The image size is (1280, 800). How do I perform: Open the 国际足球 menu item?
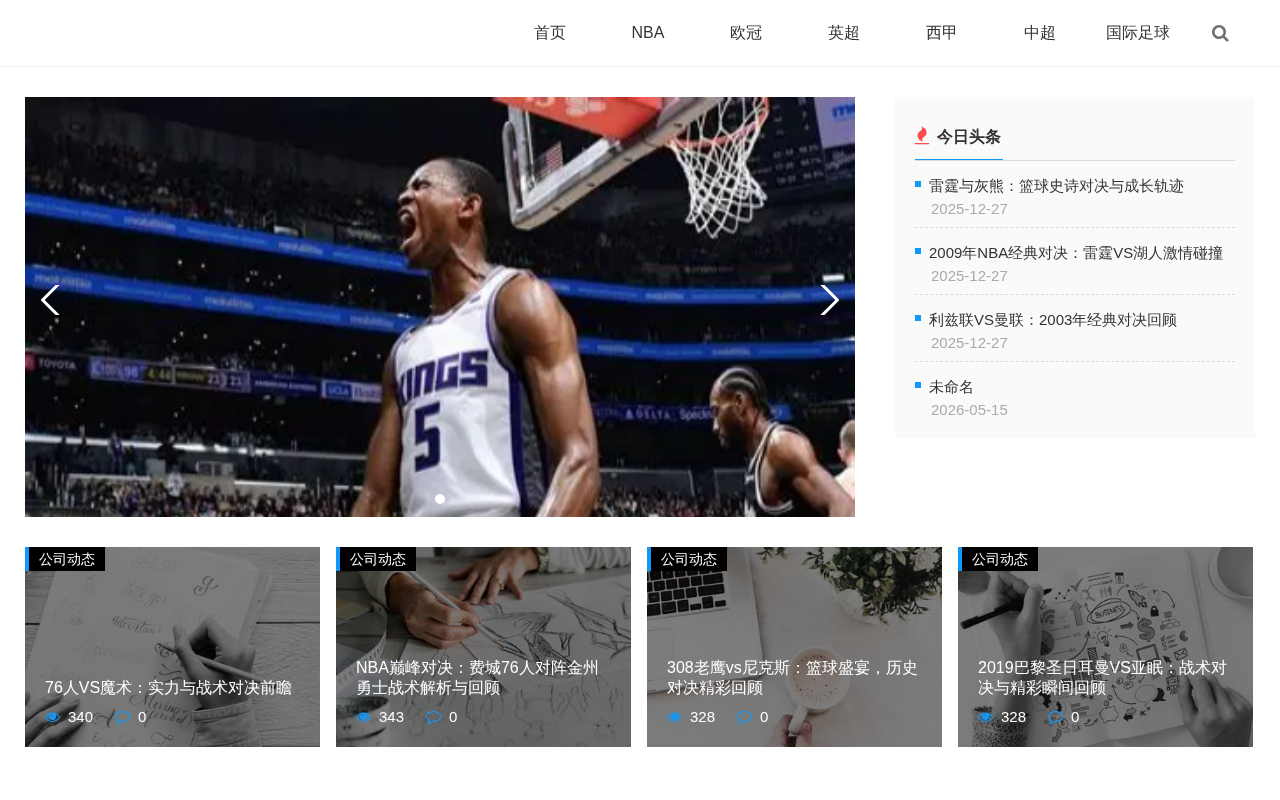1138,33
